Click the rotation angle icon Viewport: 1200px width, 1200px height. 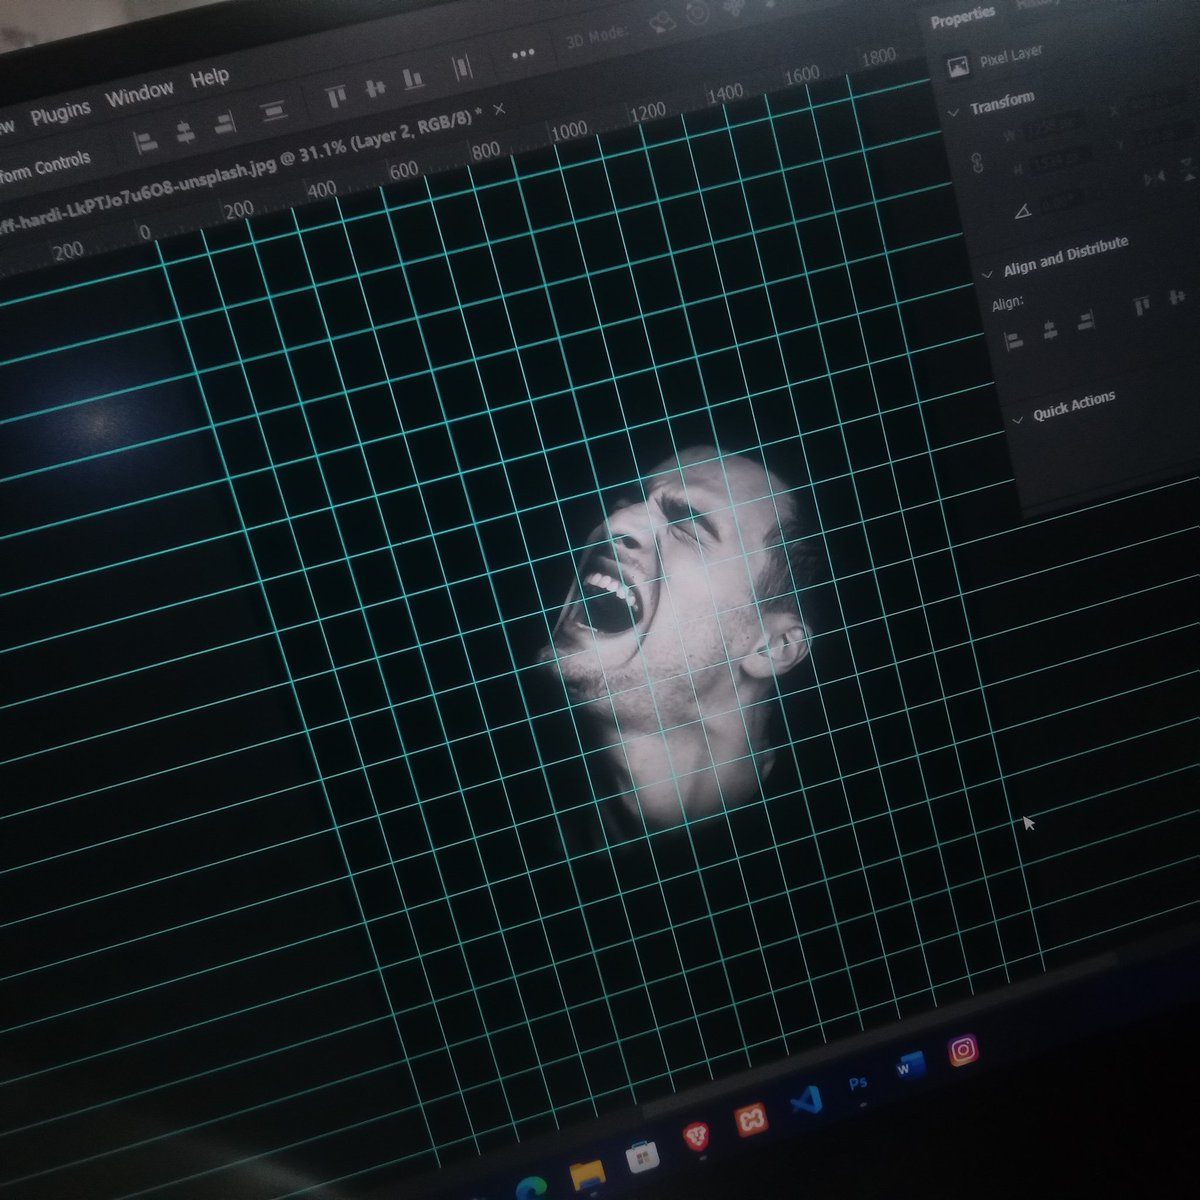click(x=1022, y=211)
